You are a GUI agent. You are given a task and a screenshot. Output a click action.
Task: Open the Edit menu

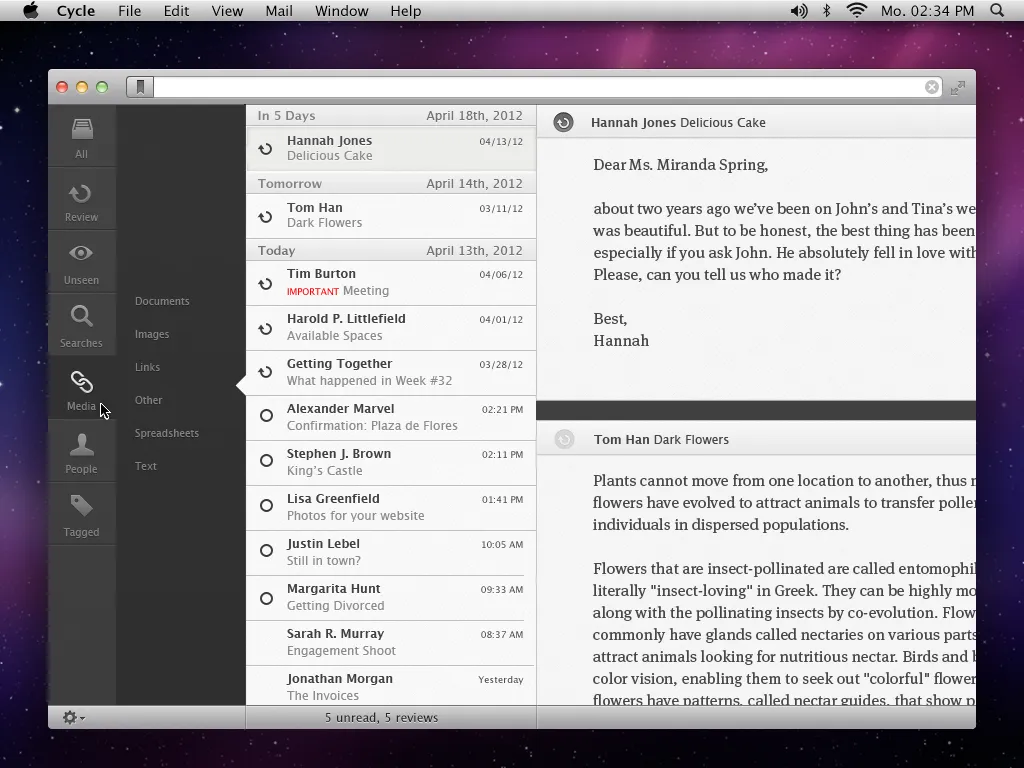tap(176, 11)
